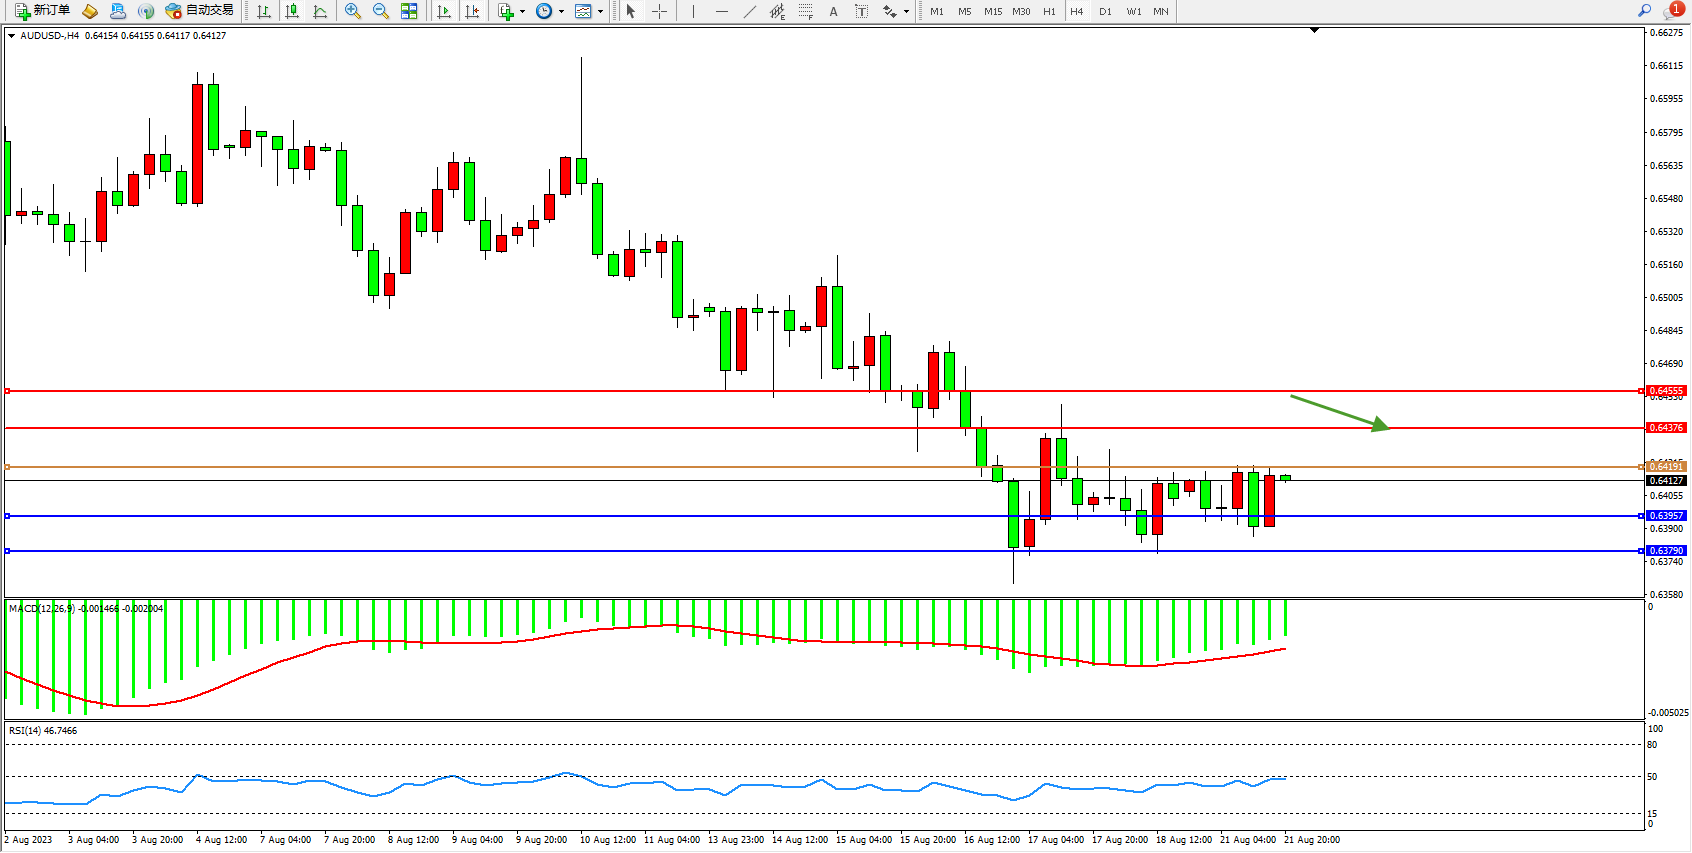Select the trendline drawing tool

(750, 11)
